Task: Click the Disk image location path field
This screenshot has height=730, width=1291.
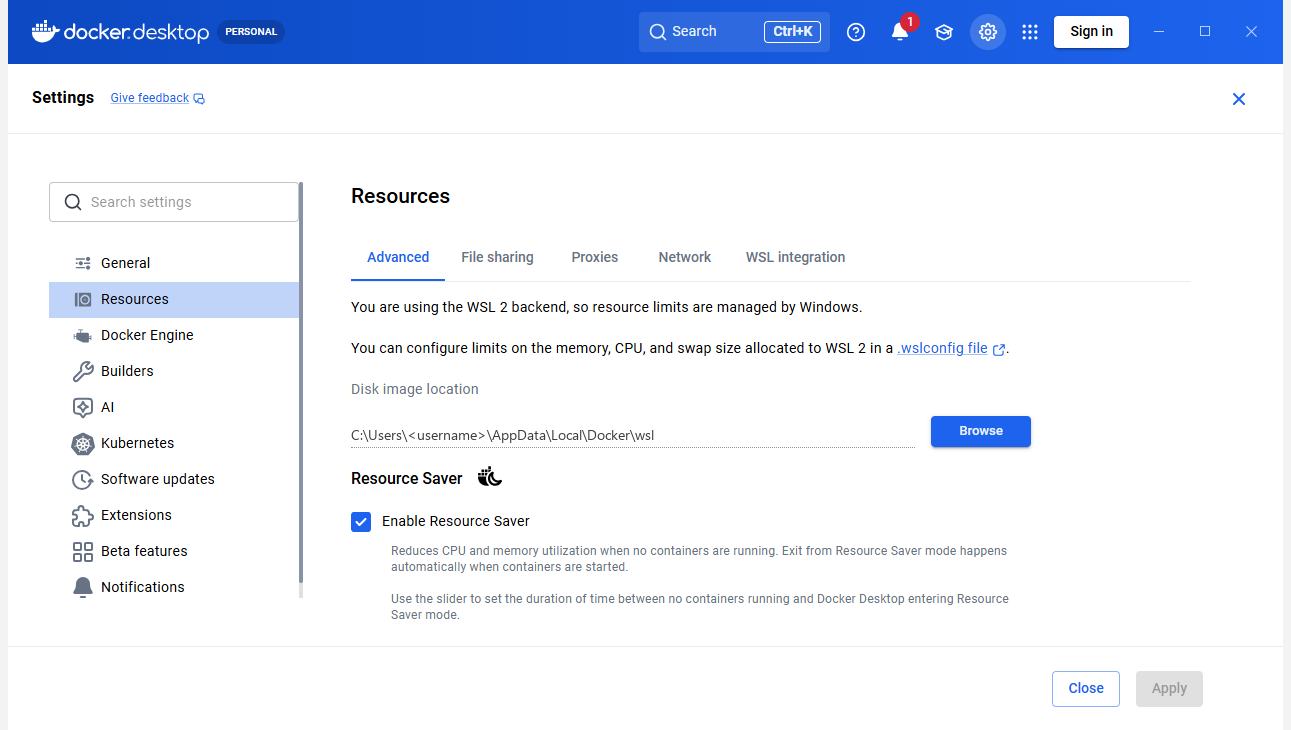Action: pos(633,435)
